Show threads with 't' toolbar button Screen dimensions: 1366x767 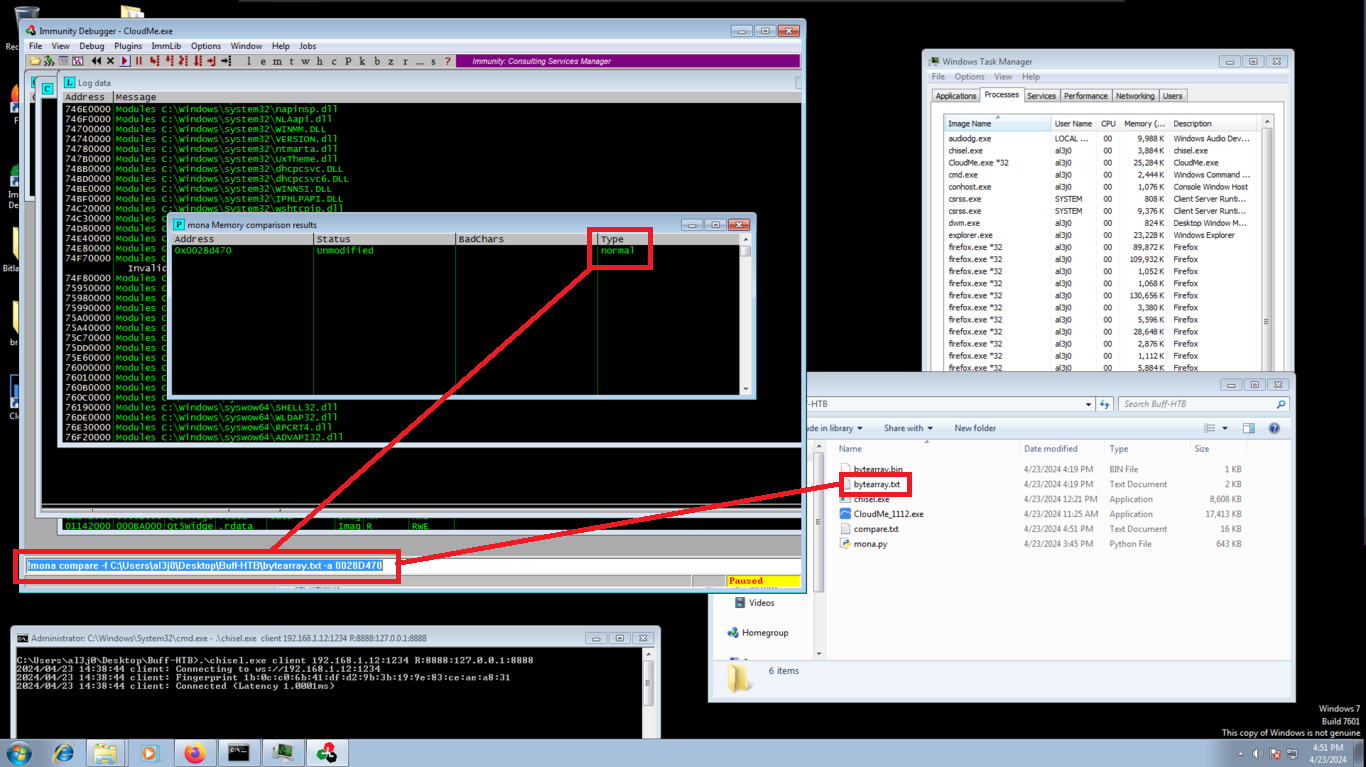click(292, 61)
